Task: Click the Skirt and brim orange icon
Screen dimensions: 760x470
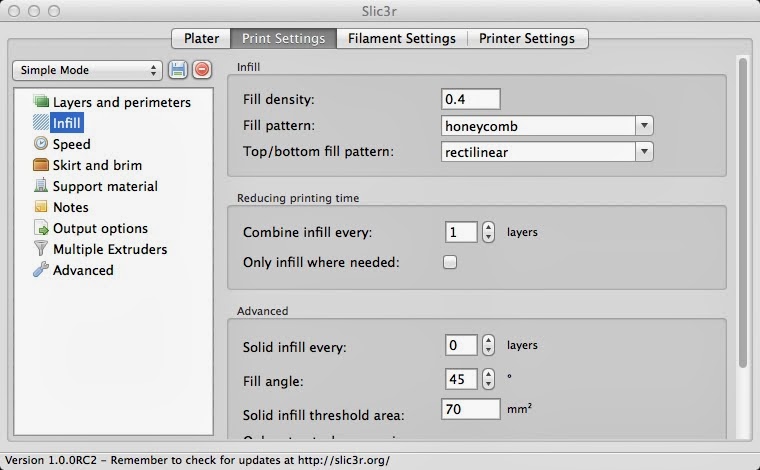Action: (41, 165)
